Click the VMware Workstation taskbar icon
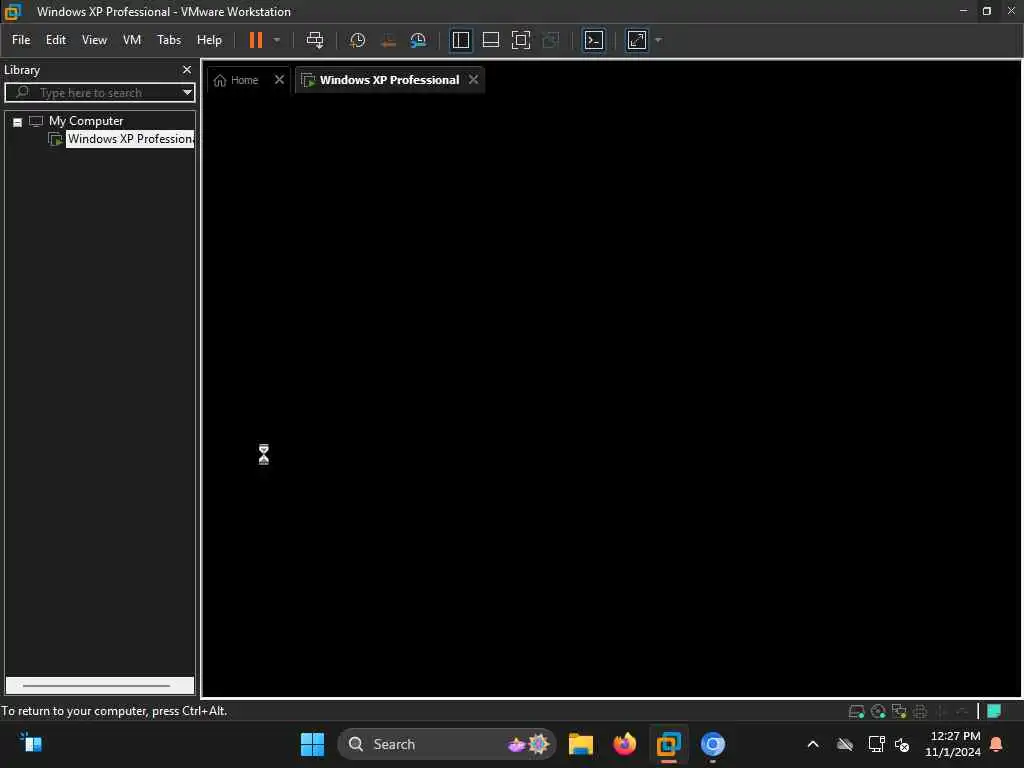The image size is (1024, 768). click(669, 744)
